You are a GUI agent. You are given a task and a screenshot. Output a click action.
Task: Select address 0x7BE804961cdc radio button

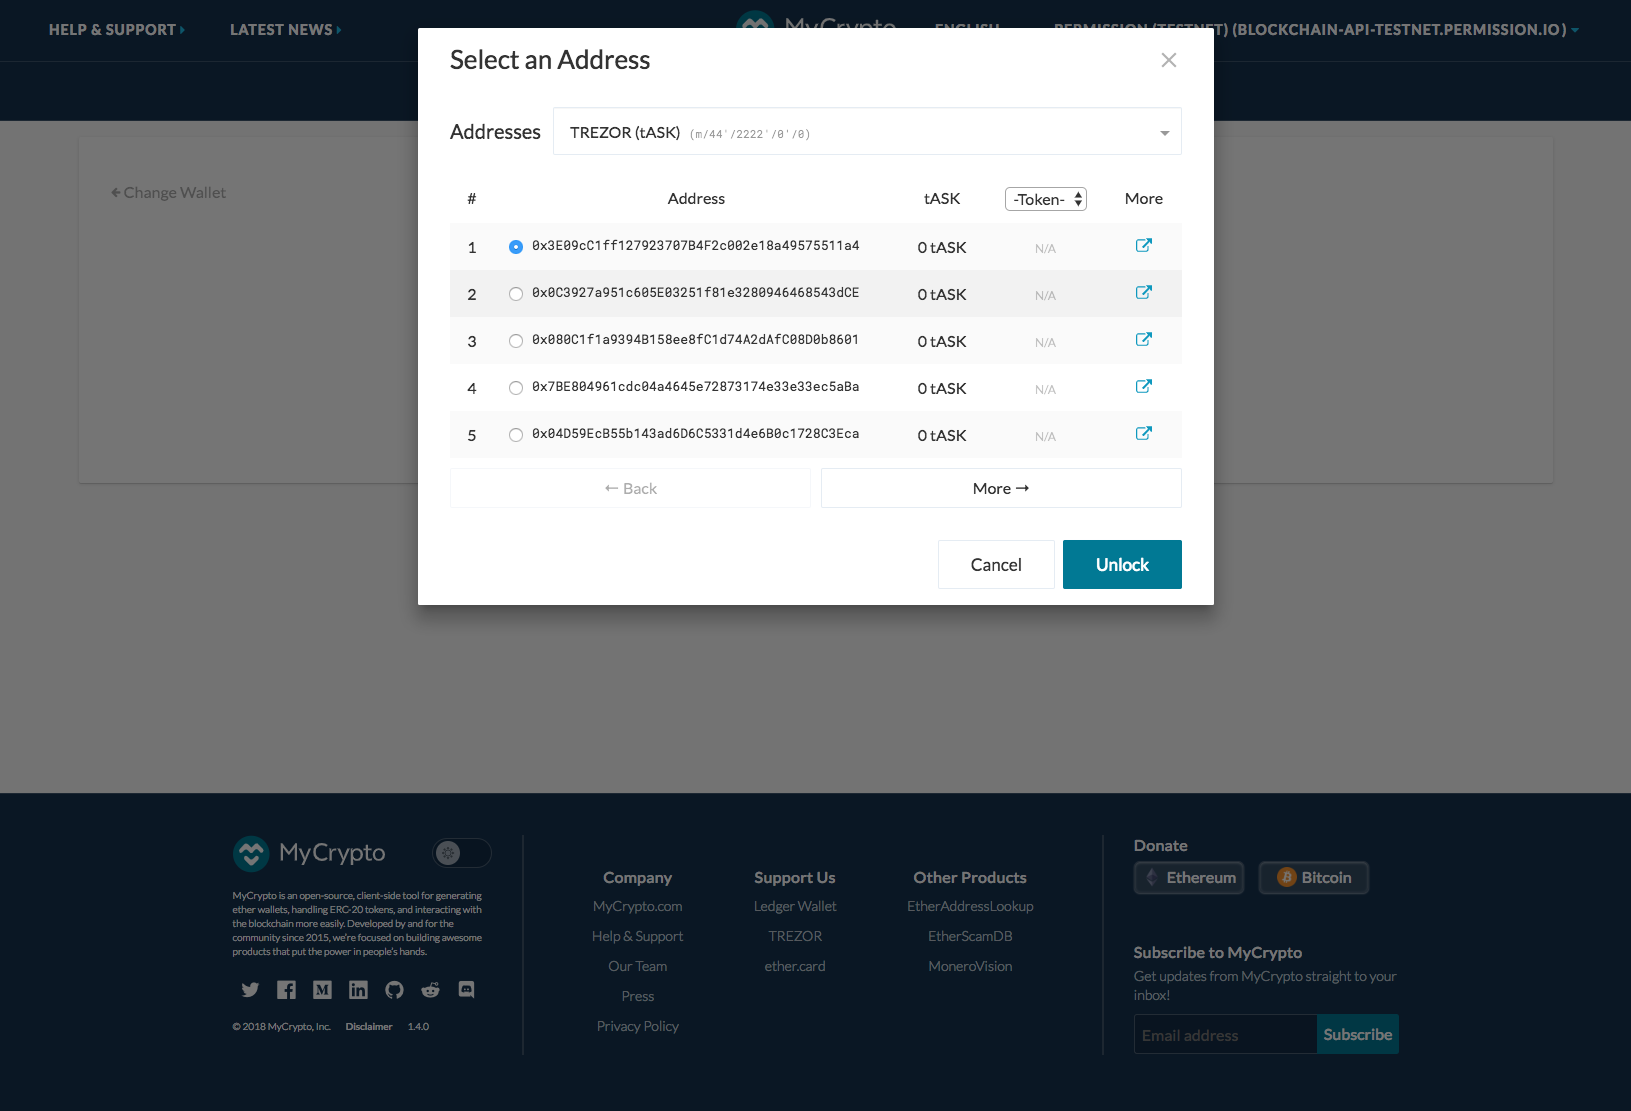tap(516, 388)
